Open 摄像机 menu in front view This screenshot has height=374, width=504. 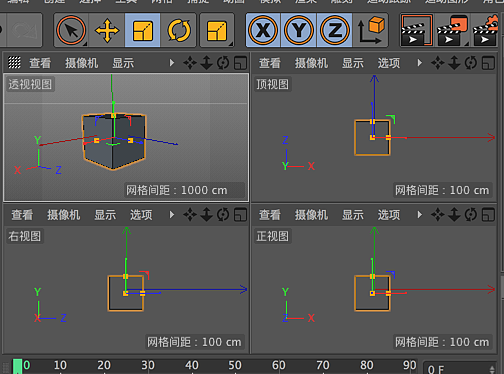click(x=311, y=215)
